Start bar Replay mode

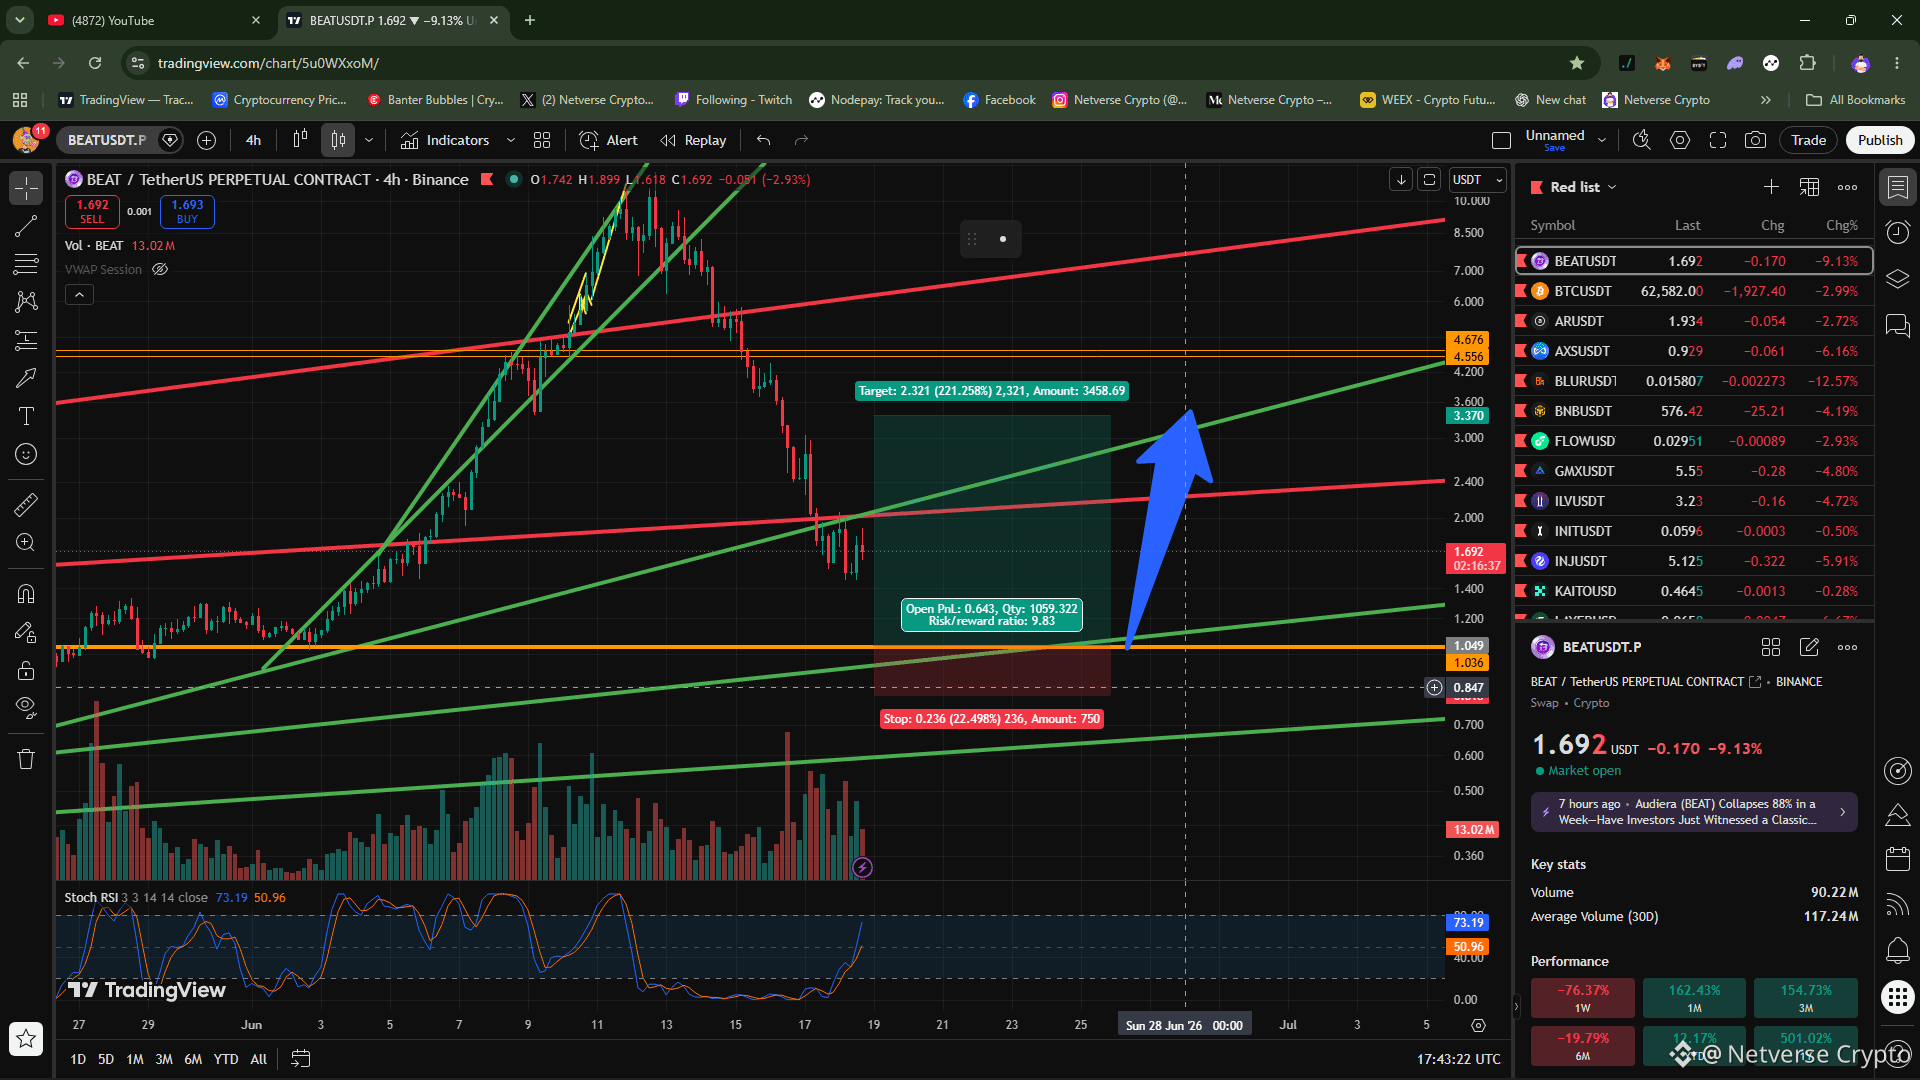693,140
